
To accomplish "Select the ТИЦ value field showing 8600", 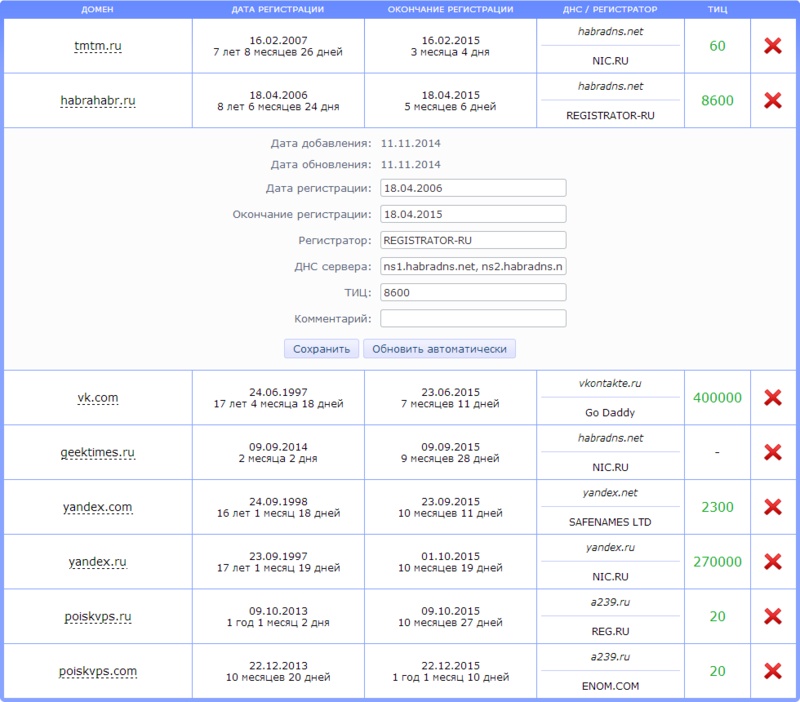I will [x=473, y=292].
